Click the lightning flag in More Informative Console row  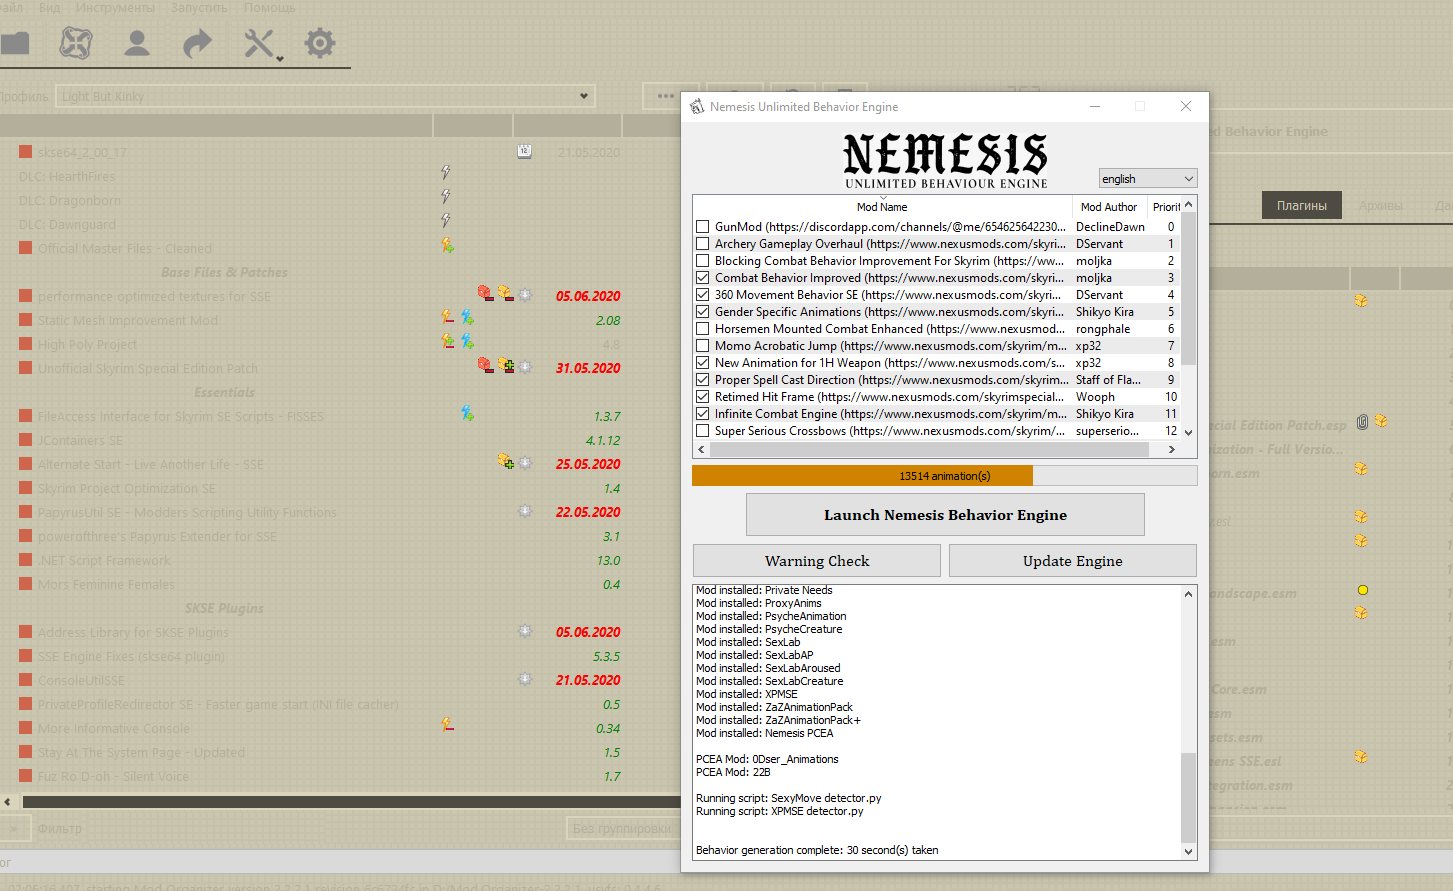[x=447, y=726]
